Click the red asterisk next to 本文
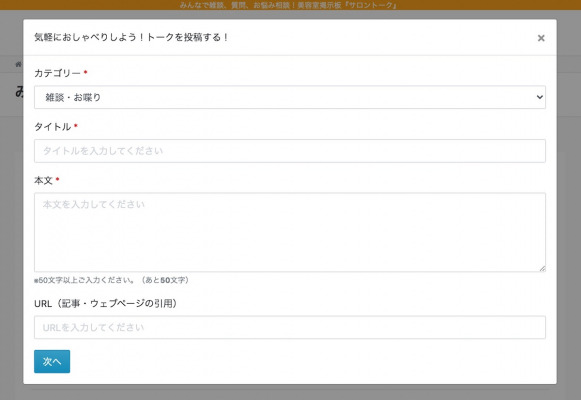 [57, 179]
